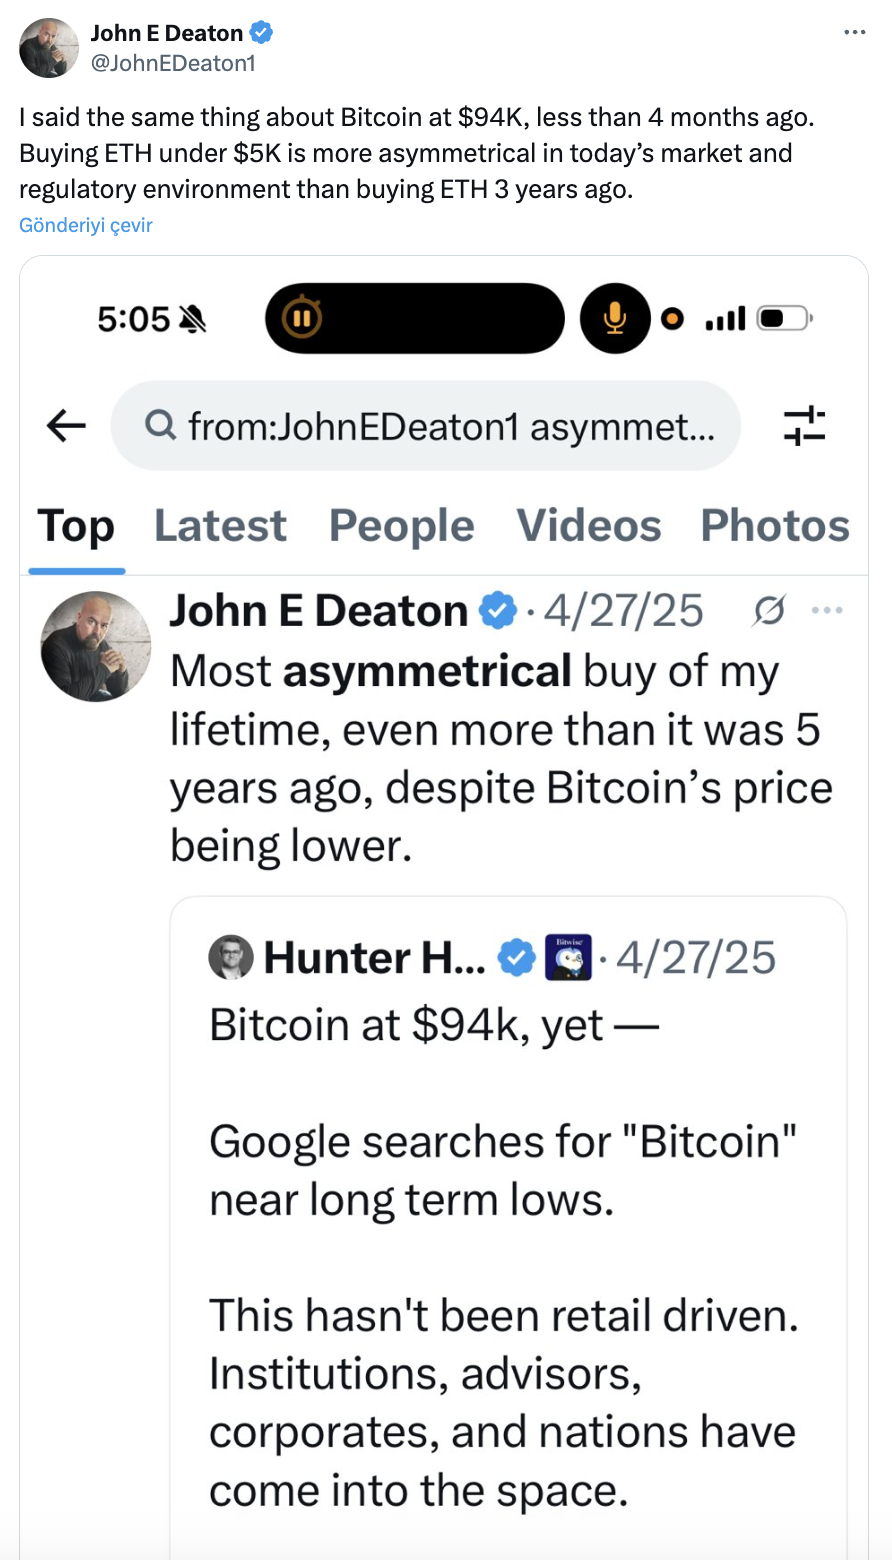Click Hunter's avatar in the quoted post
The height and width of the screenshot is (1560, 892).
tap(231, 958)
